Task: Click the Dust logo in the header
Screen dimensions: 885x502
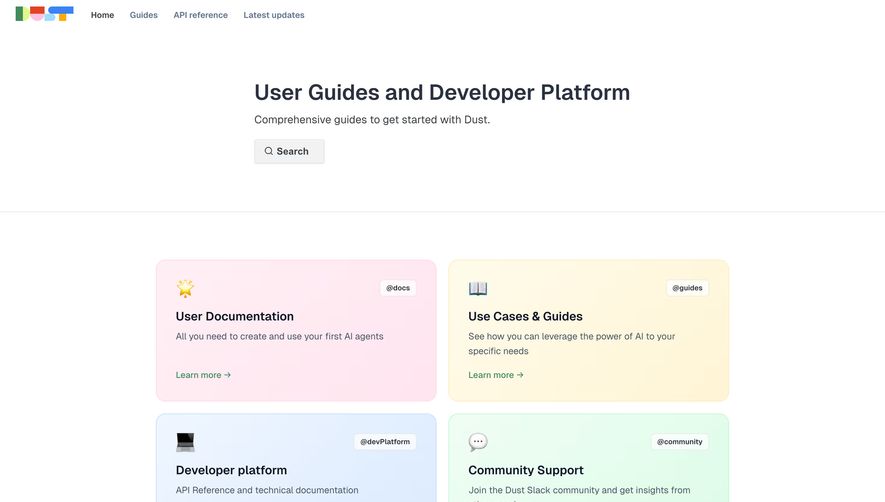Action: point(45,14)
